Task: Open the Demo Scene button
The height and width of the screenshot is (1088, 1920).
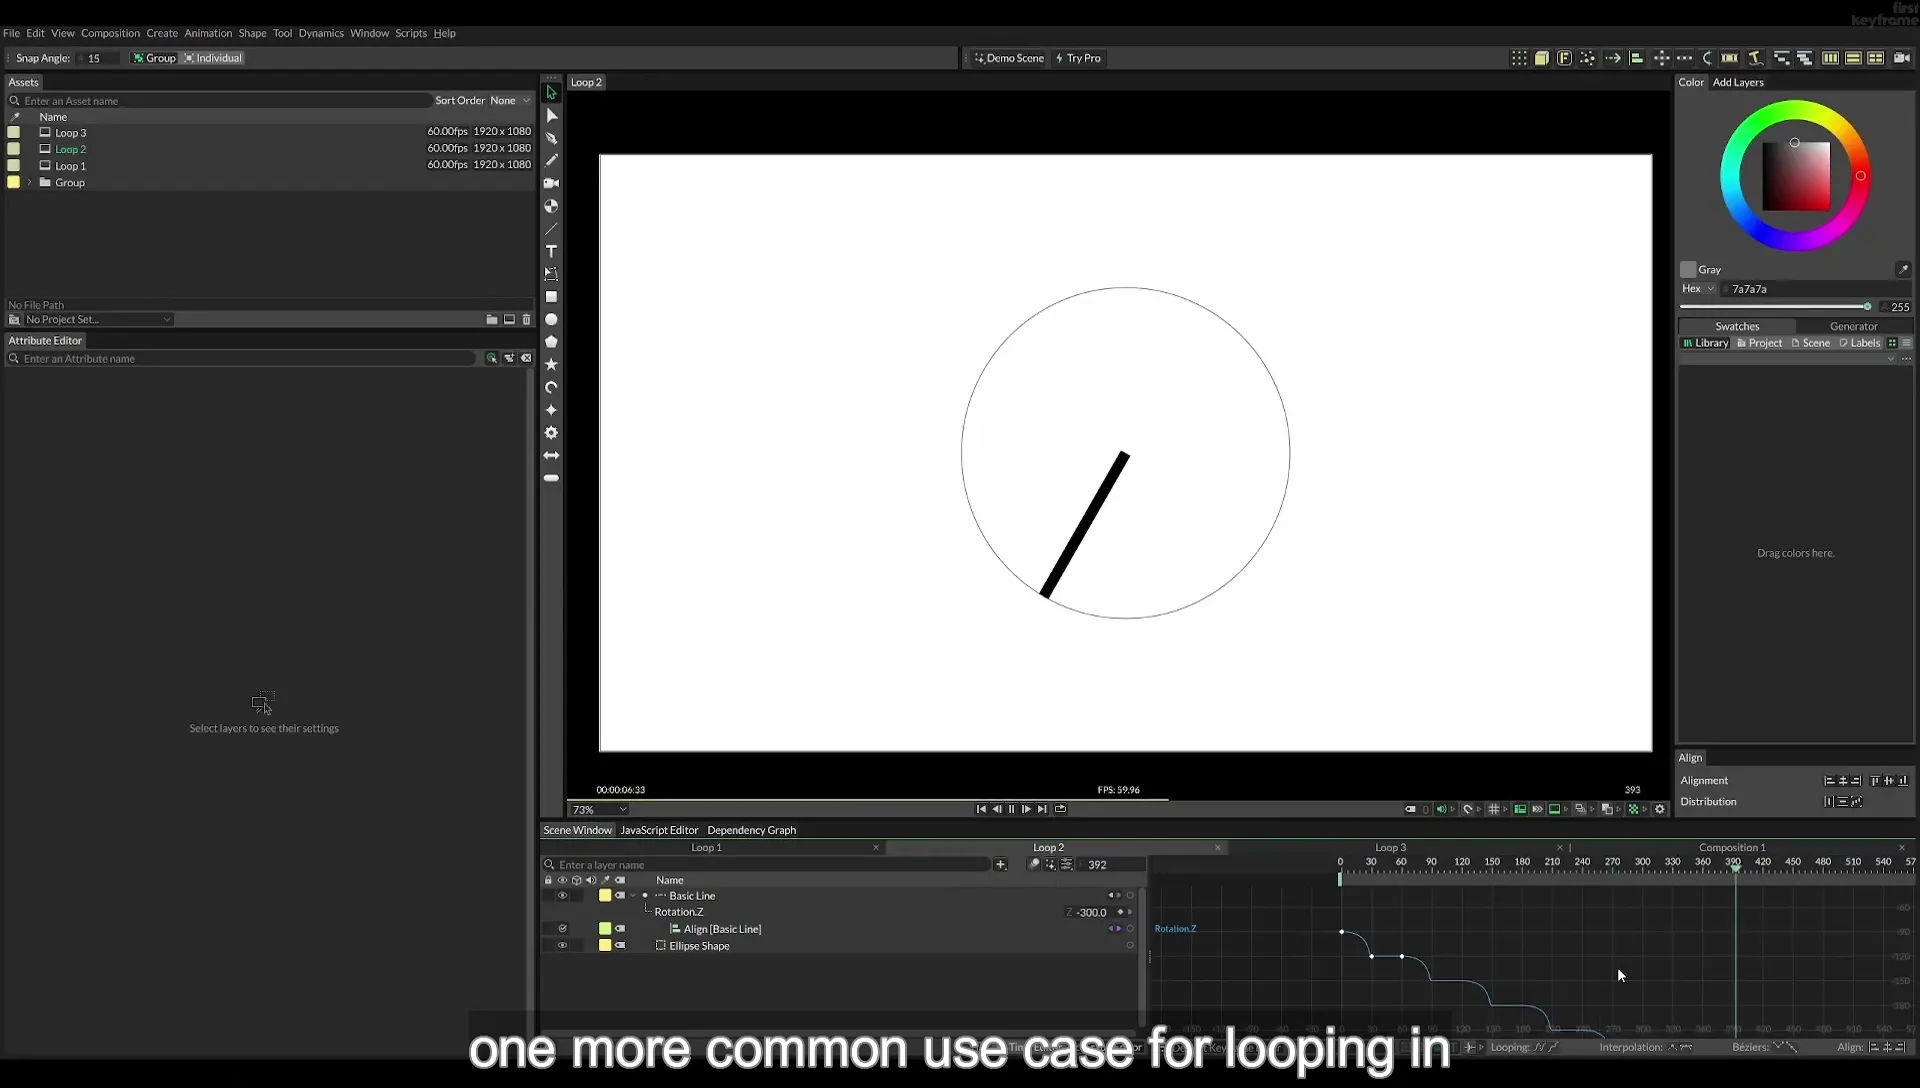Action: pos(1009,58)
